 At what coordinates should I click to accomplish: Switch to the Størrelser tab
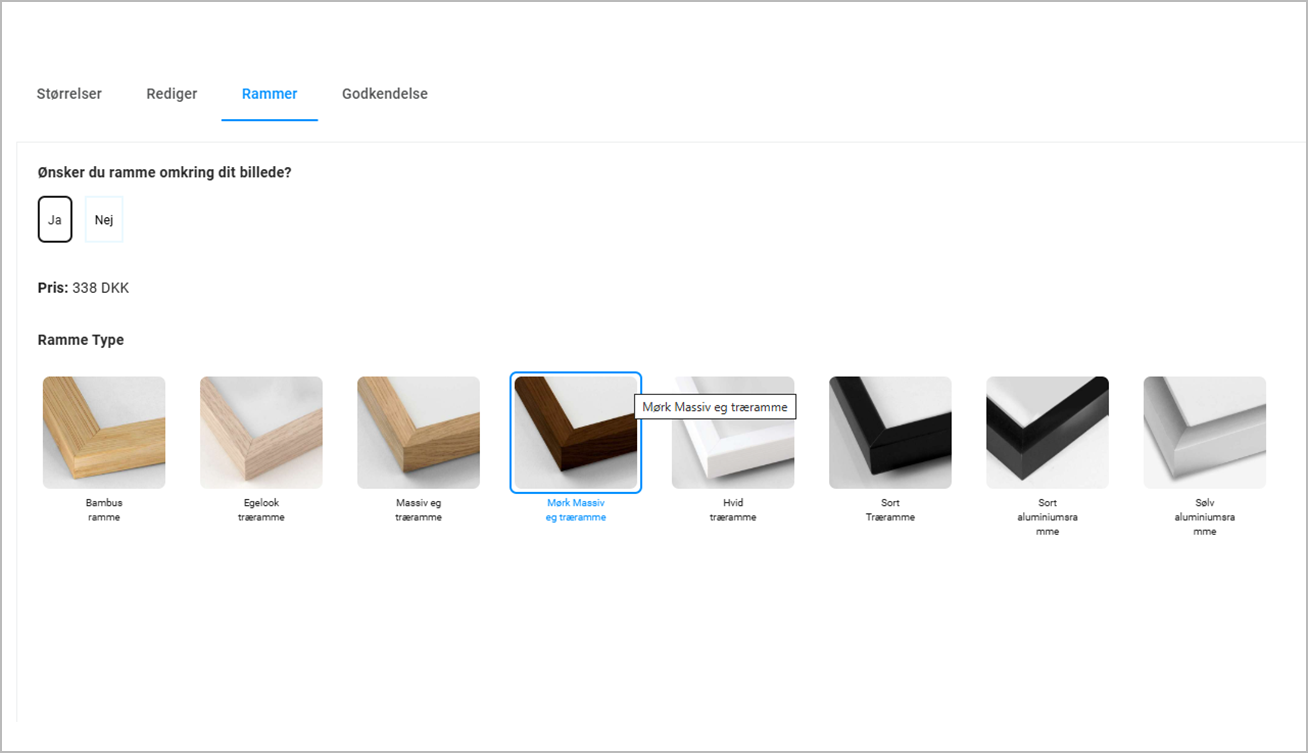(x=69, y=94)
